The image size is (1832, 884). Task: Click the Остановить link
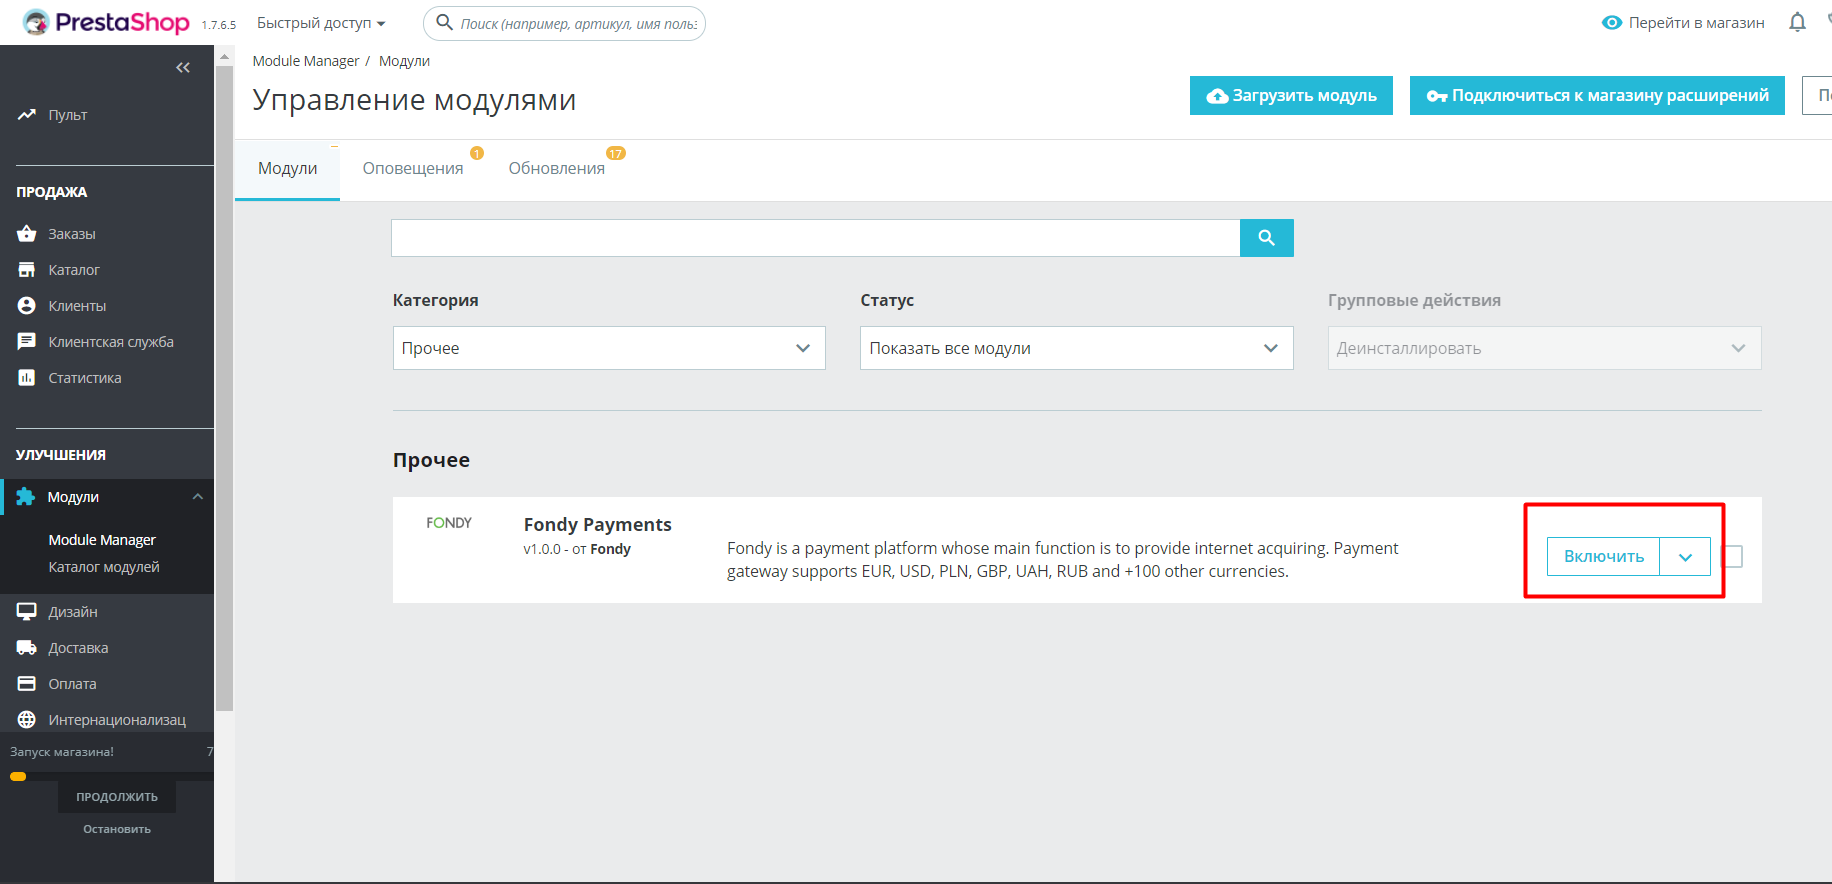coord(117,829)
